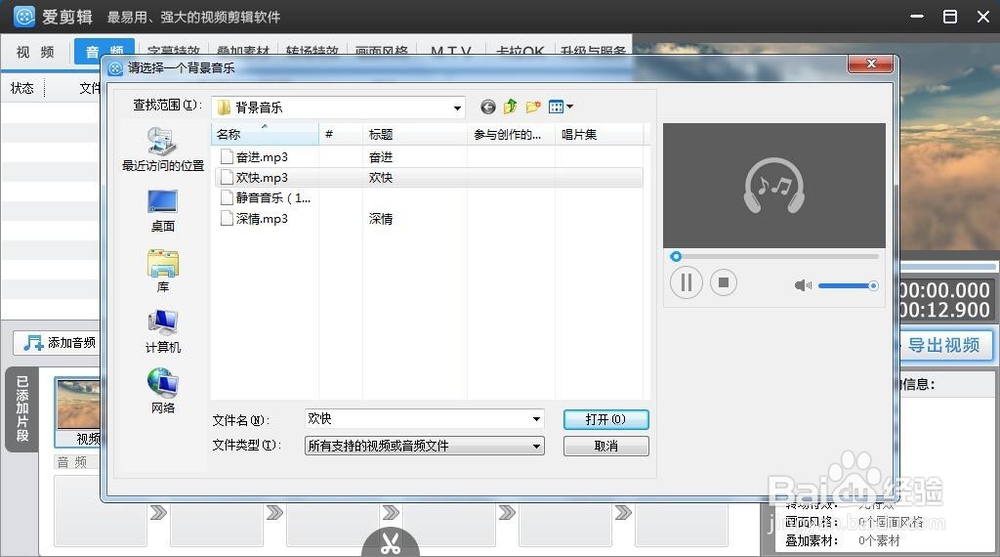Open the MTV tab

[451, 50]
